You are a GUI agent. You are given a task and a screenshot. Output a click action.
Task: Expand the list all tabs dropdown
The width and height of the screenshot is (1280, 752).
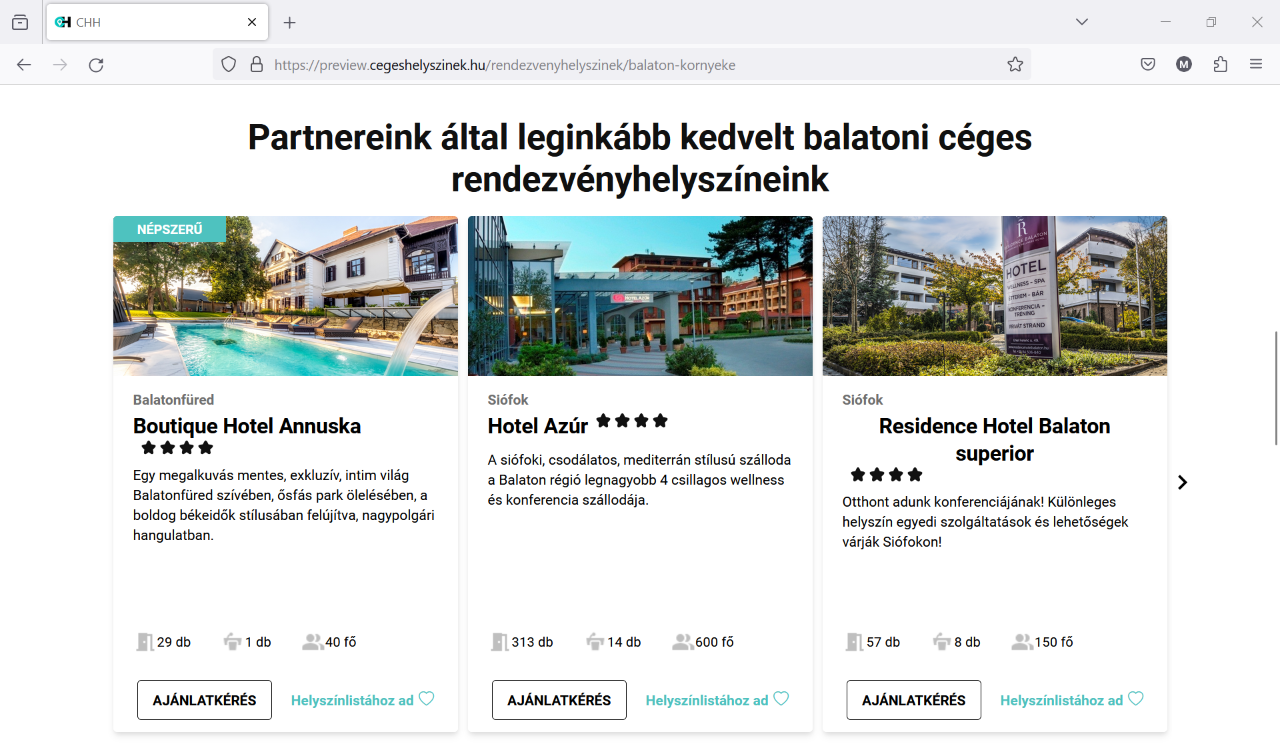(x=1082, y=22)
